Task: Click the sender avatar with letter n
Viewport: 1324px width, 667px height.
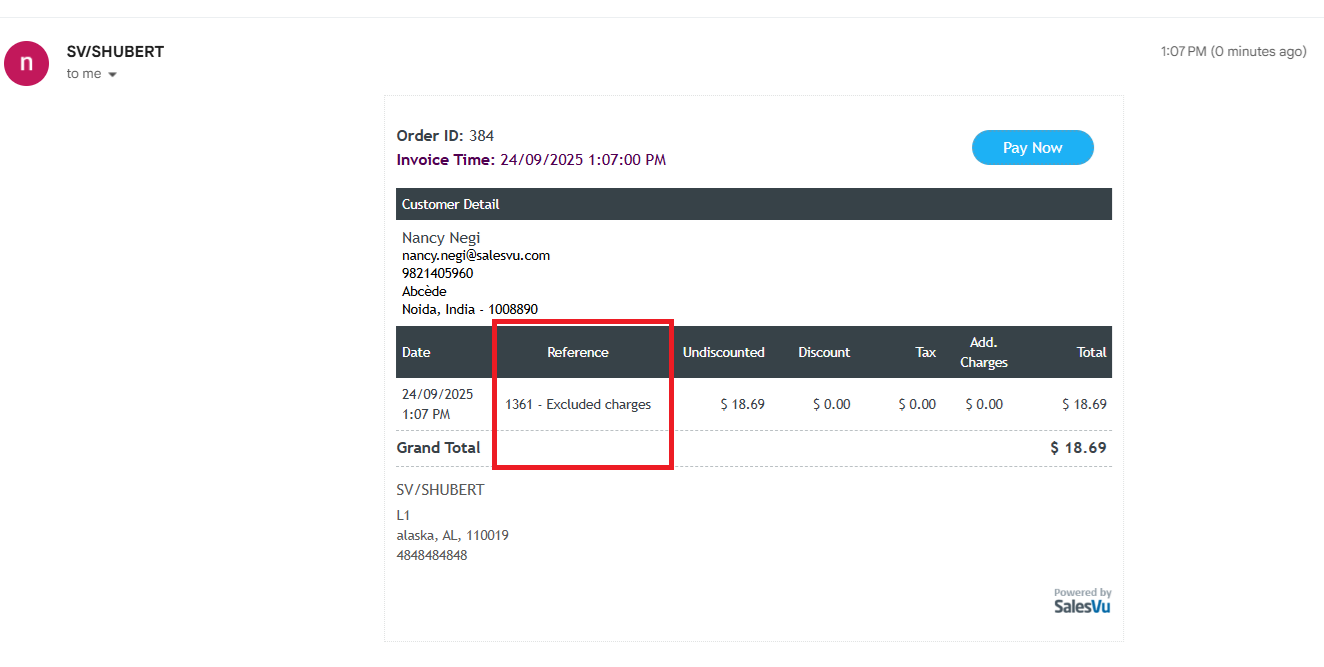Action: (x=27, y=63)
